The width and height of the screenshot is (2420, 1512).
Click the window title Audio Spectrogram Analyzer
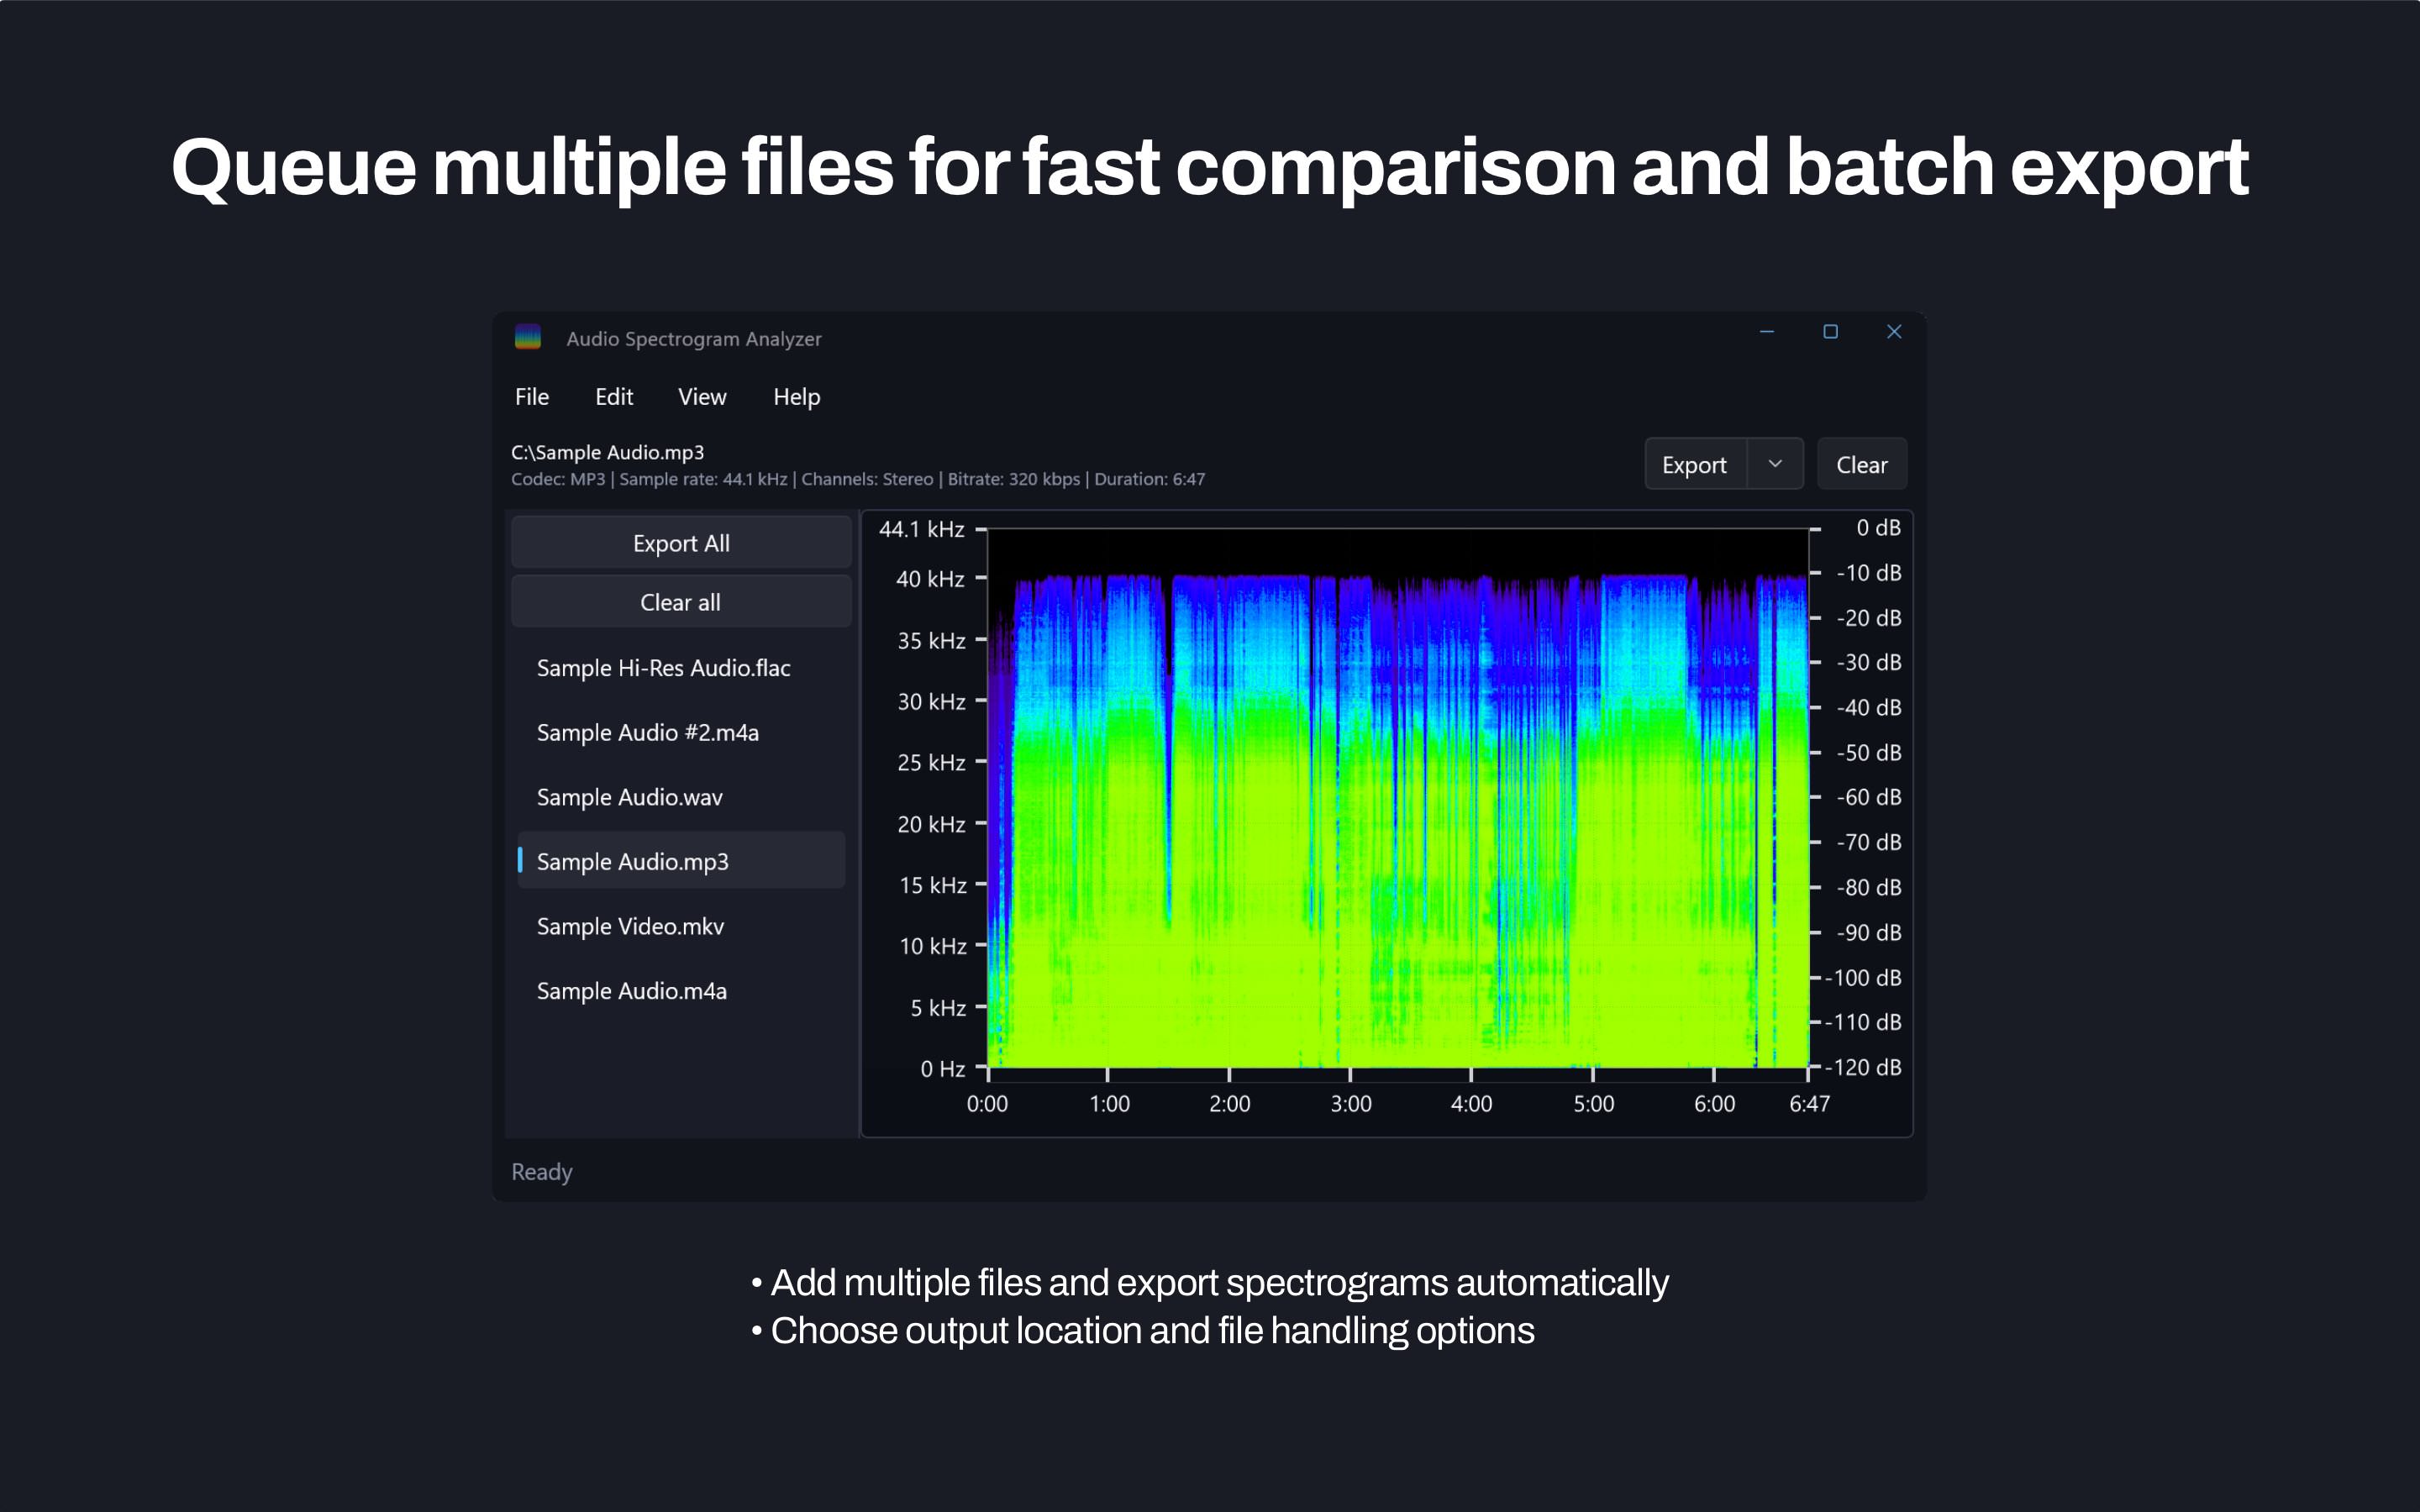(694, 339)
